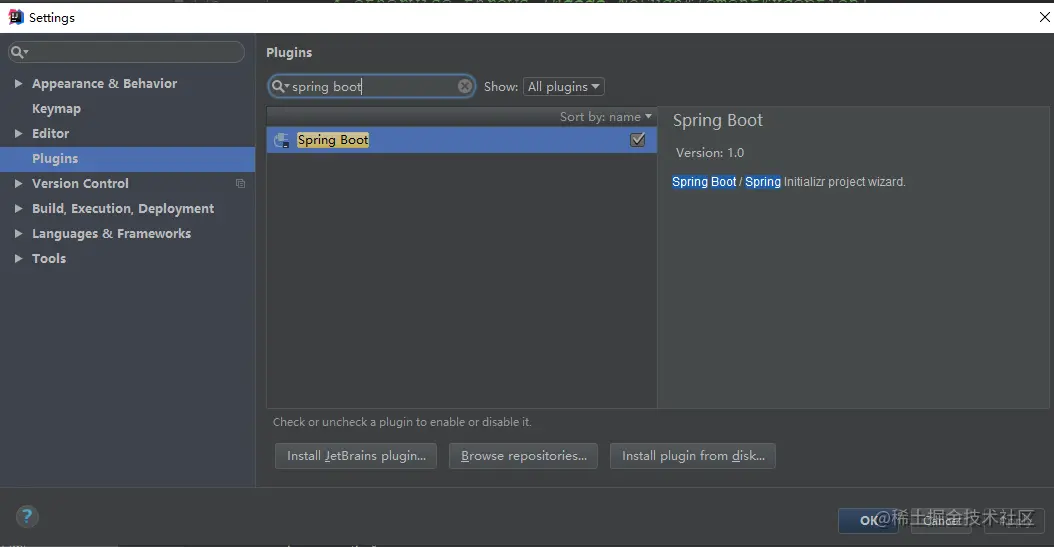The width and height of the screenshot is (1054, 547).
Task: Select Keymap in settings tree
Action: (x=56, y=109)
